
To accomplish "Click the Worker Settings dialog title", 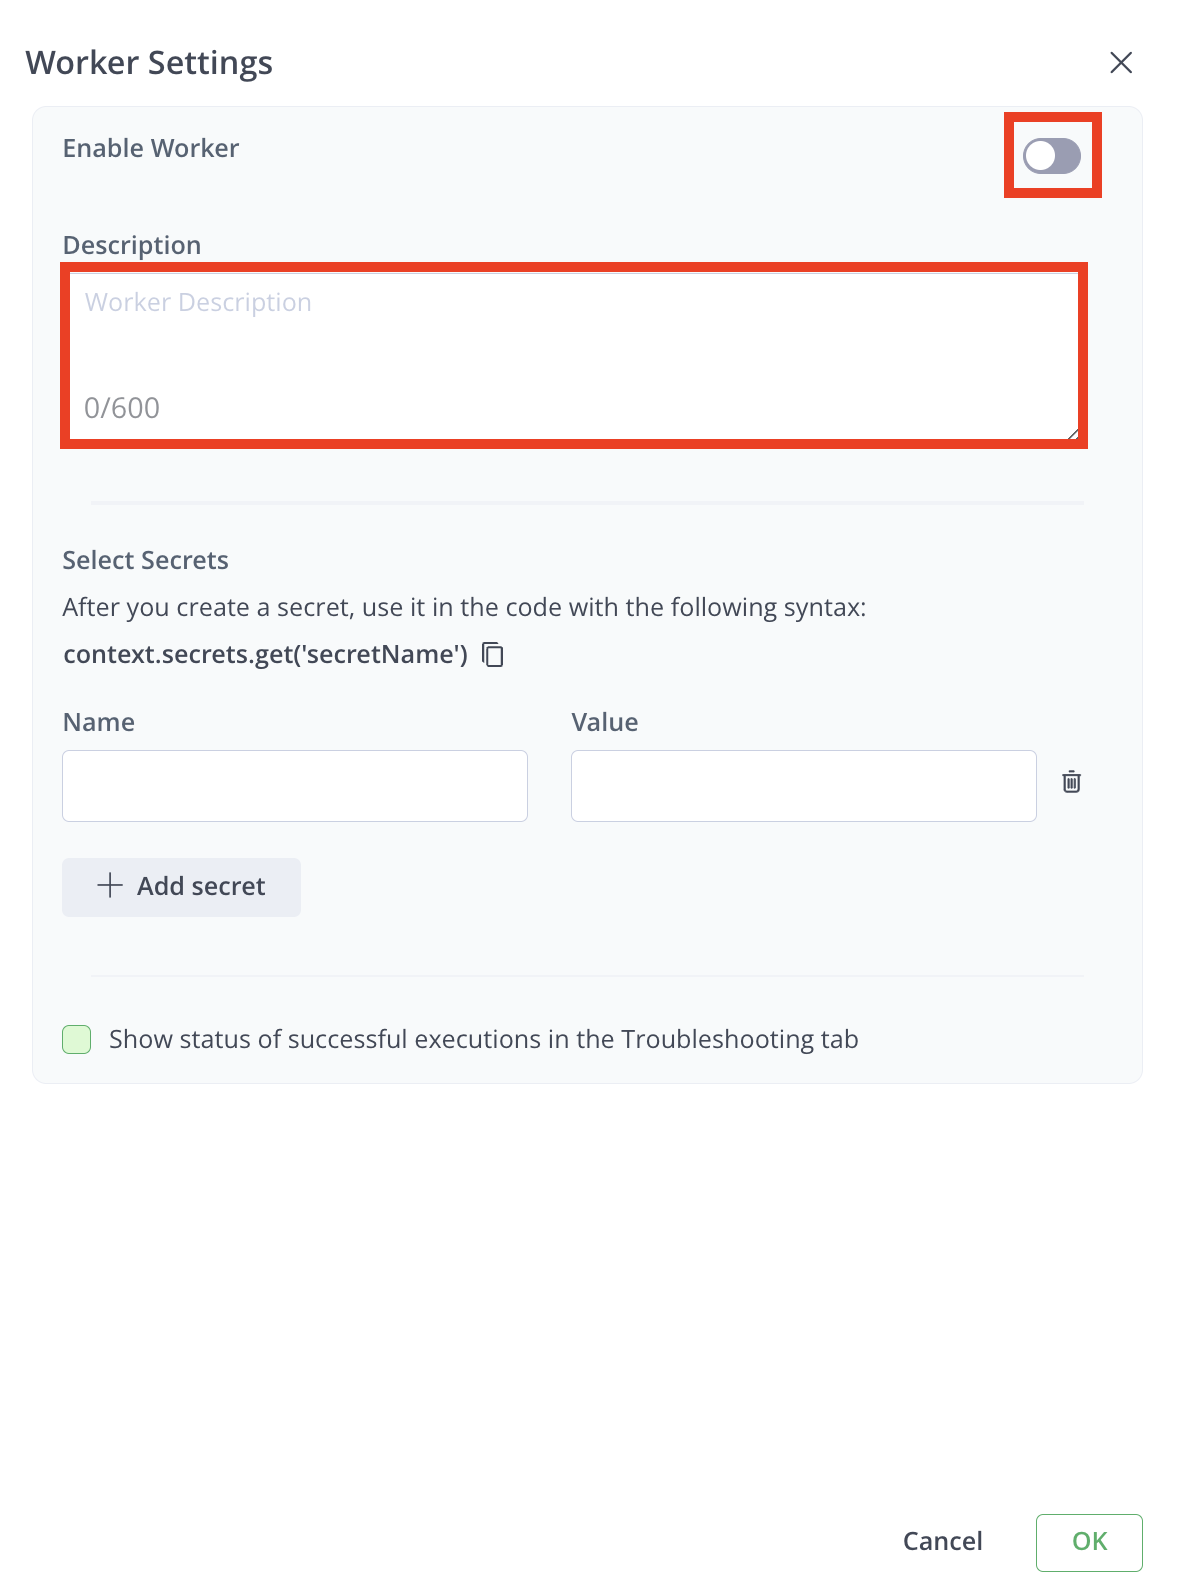I will coord(148,62).
